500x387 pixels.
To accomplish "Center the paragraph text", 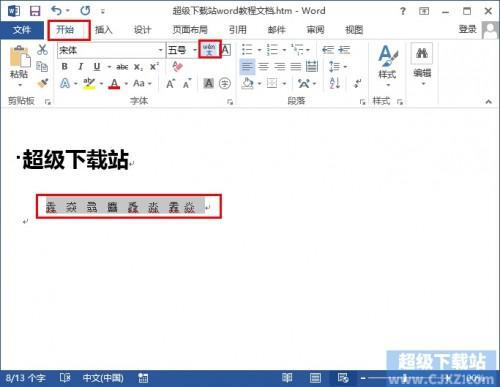I will (263, 67).
